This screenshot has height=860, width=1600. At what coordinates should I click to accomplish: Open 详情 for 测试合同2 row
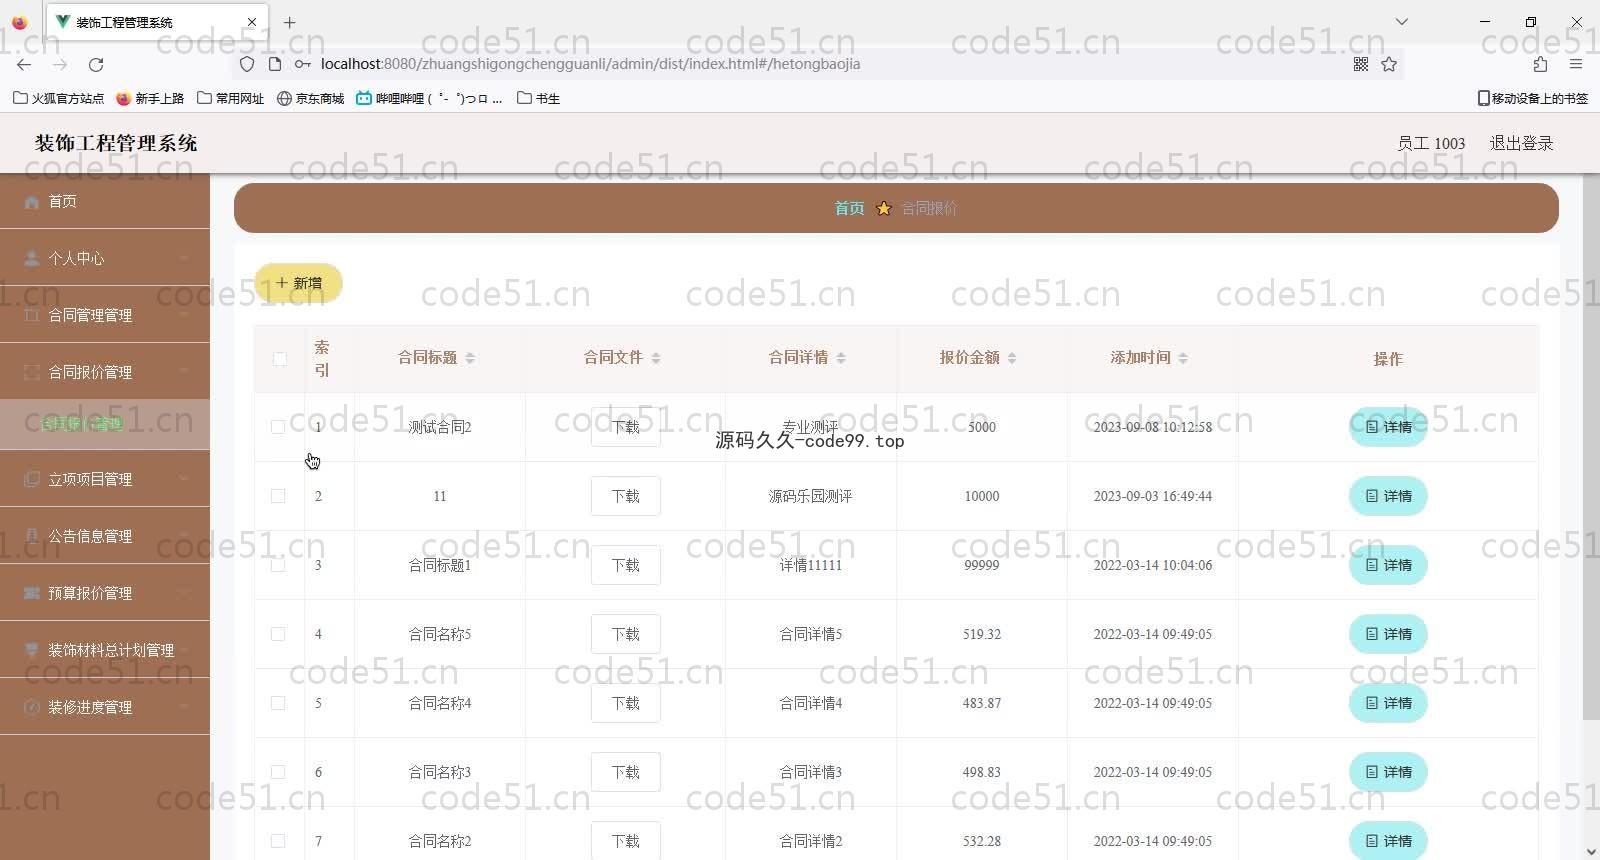[1388, 427]
